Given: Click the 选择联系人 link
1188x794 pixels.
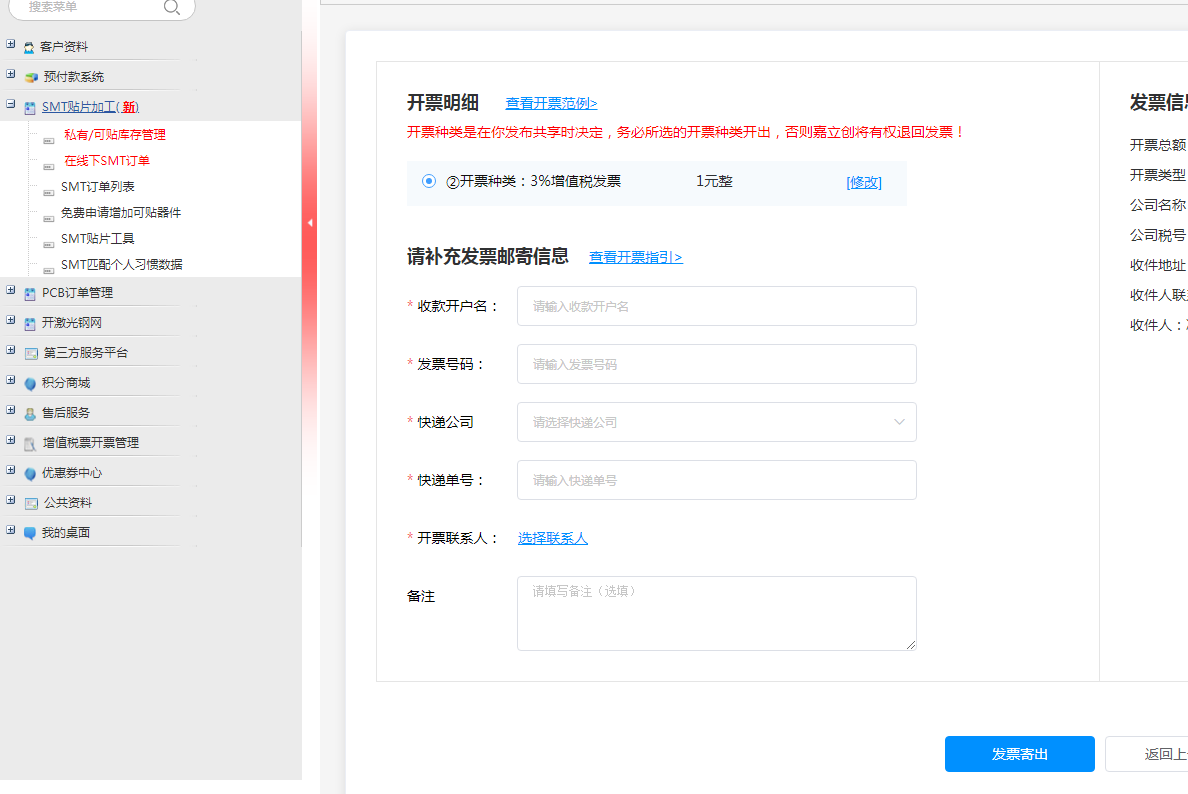Looking at the screenshot, I should (552, 538).
